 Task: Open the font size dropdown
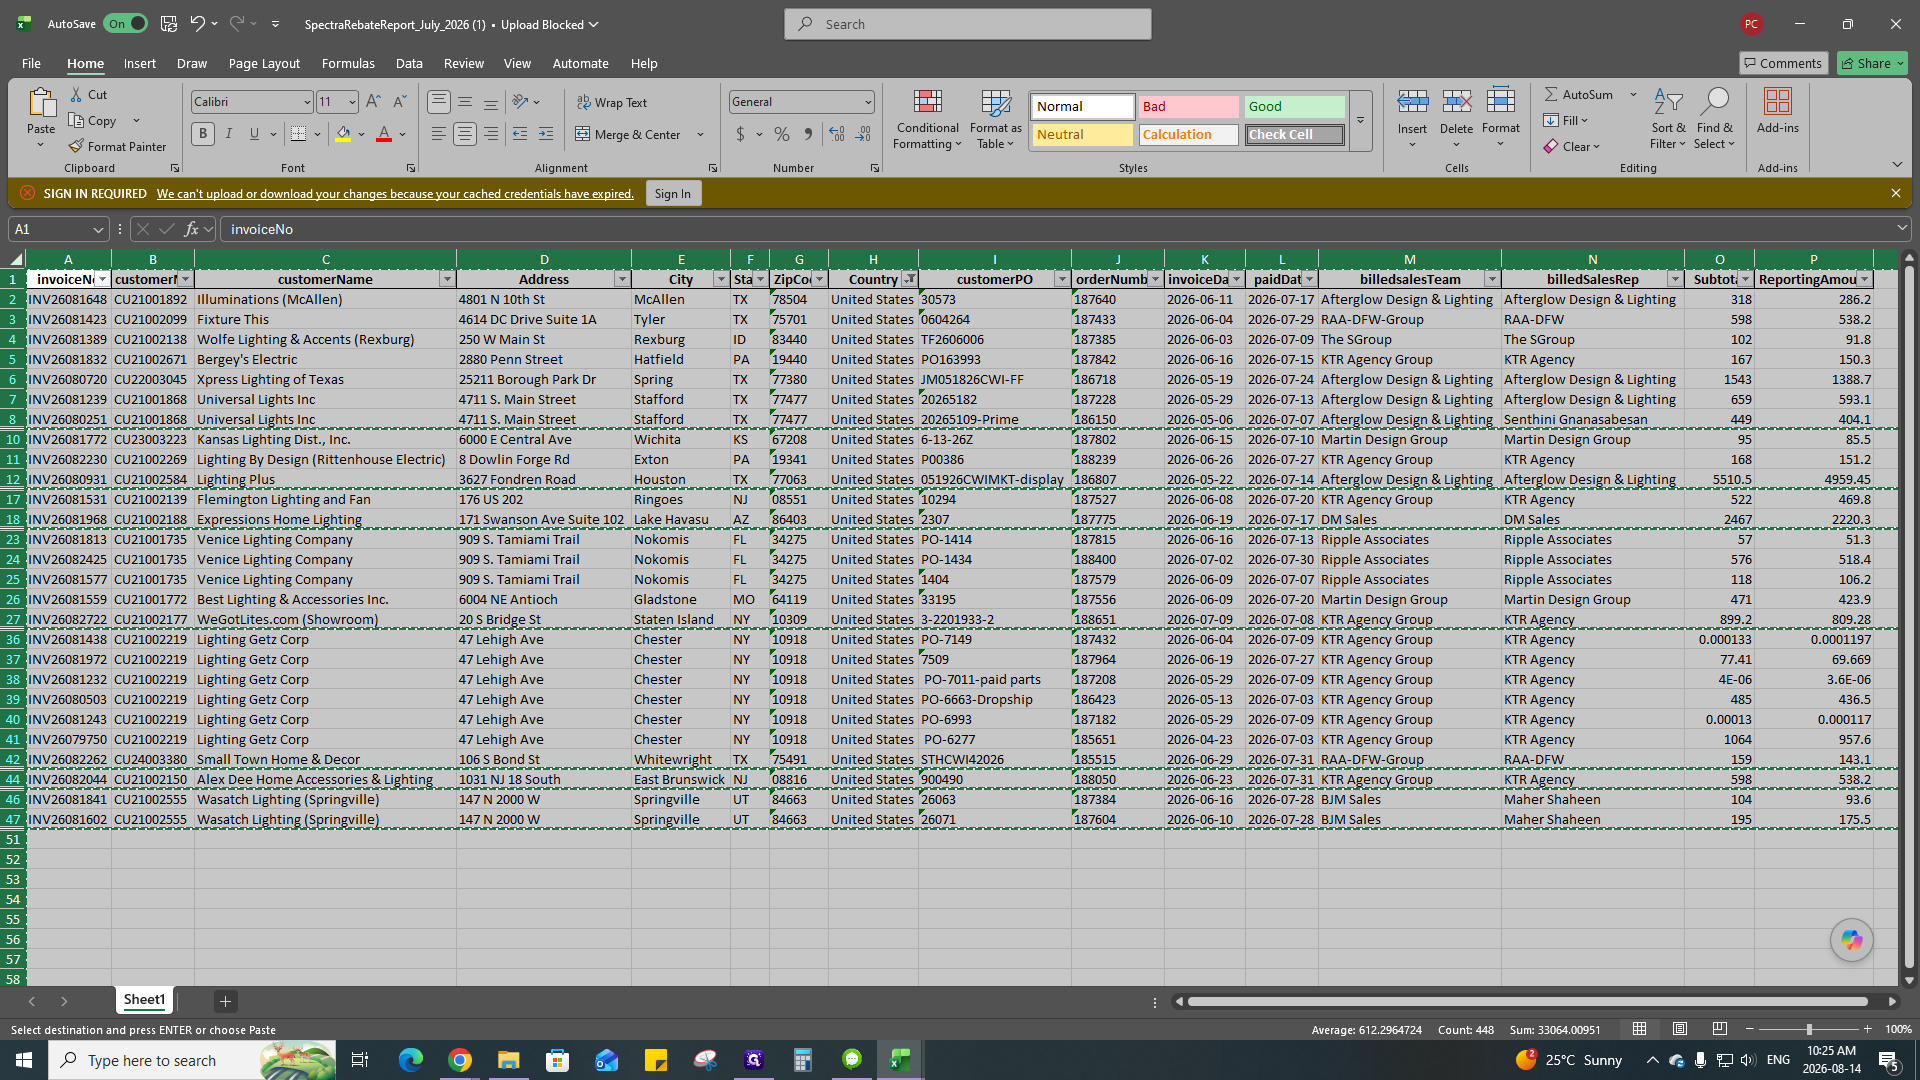pos(351,102)
